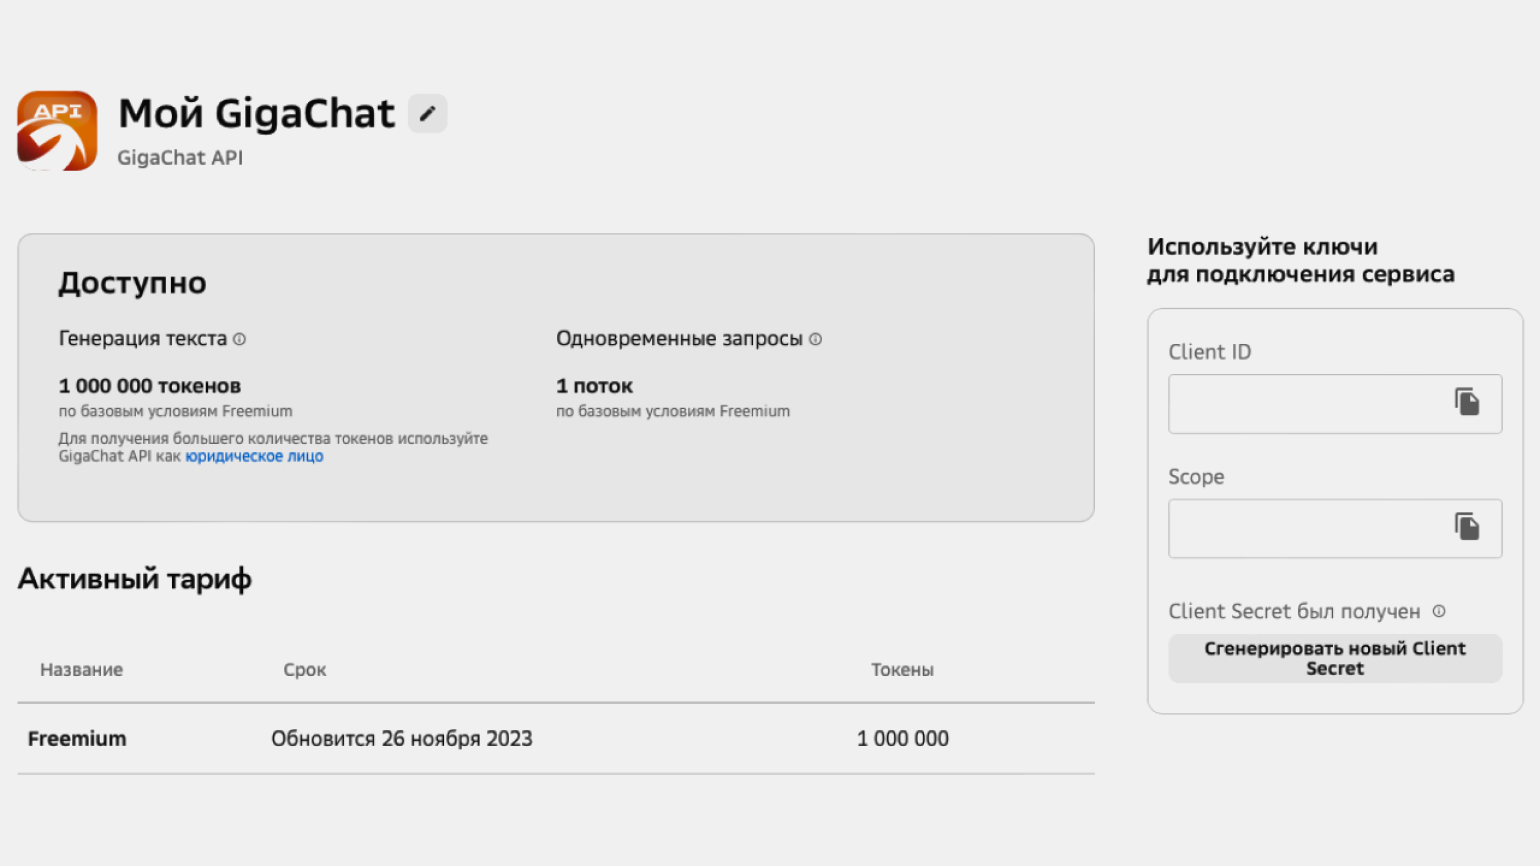Click the GigaChat API app logo

point(57,131)
